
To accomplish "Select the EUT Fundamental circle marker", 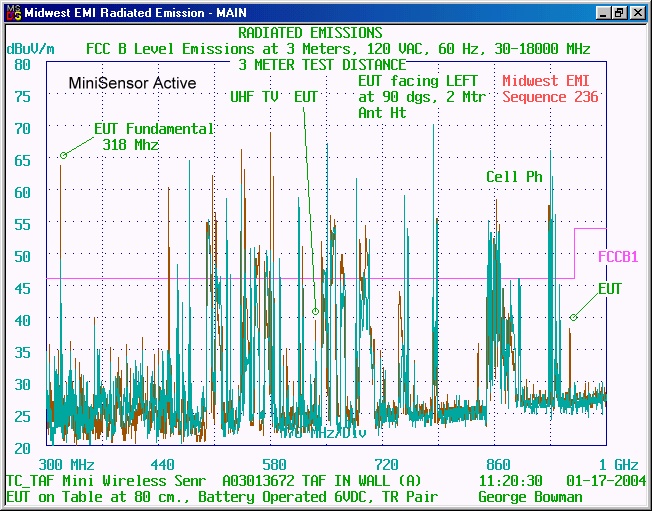I will click(x=63, y=155).
